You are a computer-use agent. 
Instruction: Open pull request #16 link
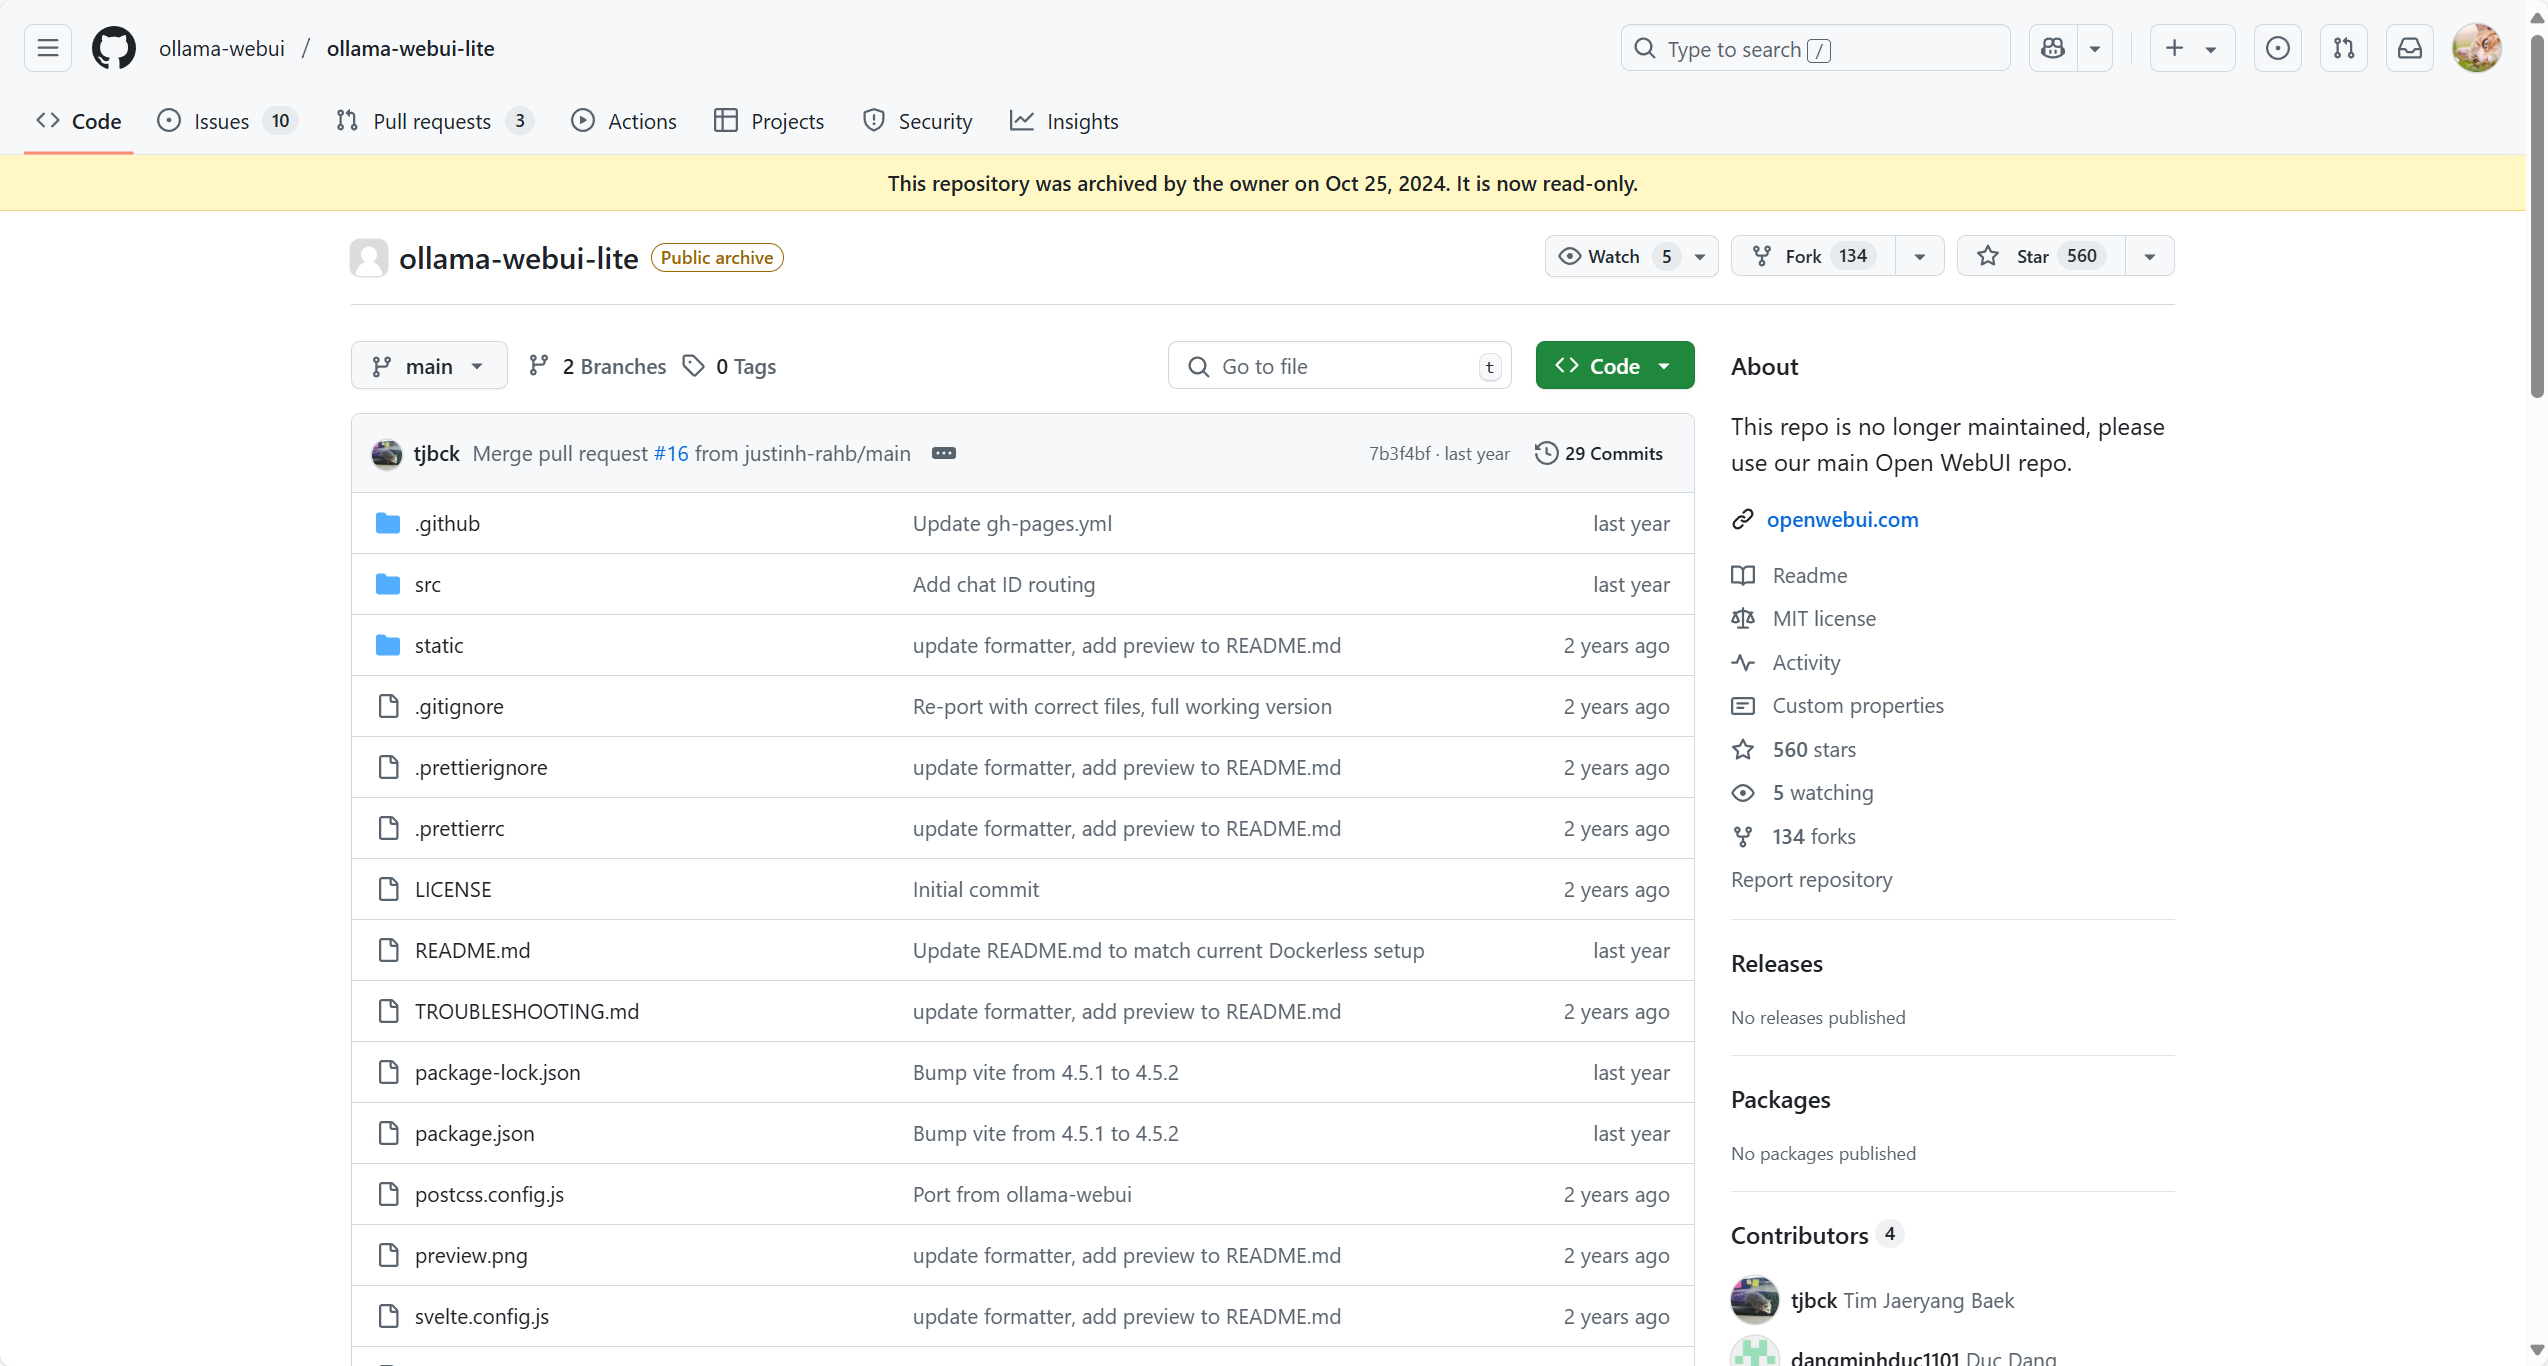(x=671, y=453)
